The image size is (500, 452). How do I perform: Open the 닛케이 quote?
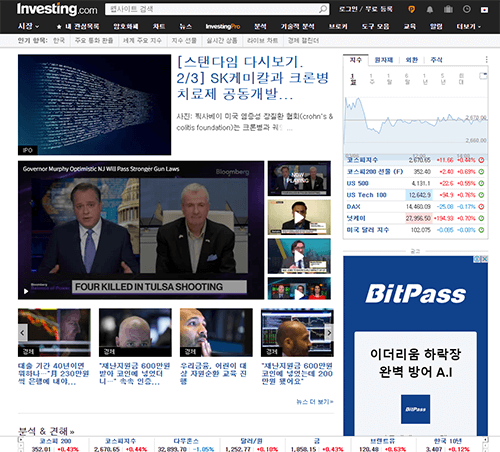click(x=356, y=218)
